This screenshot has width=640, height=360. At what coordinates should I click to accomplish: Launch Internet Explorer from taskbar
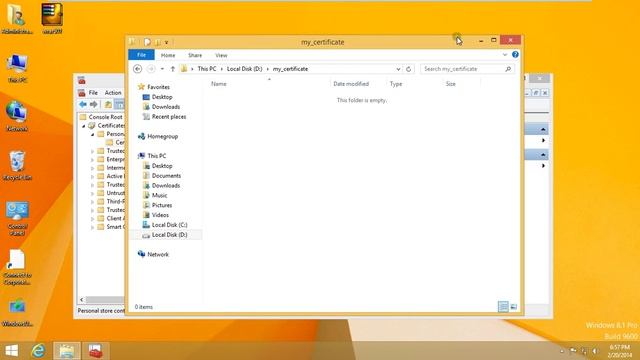39,351
